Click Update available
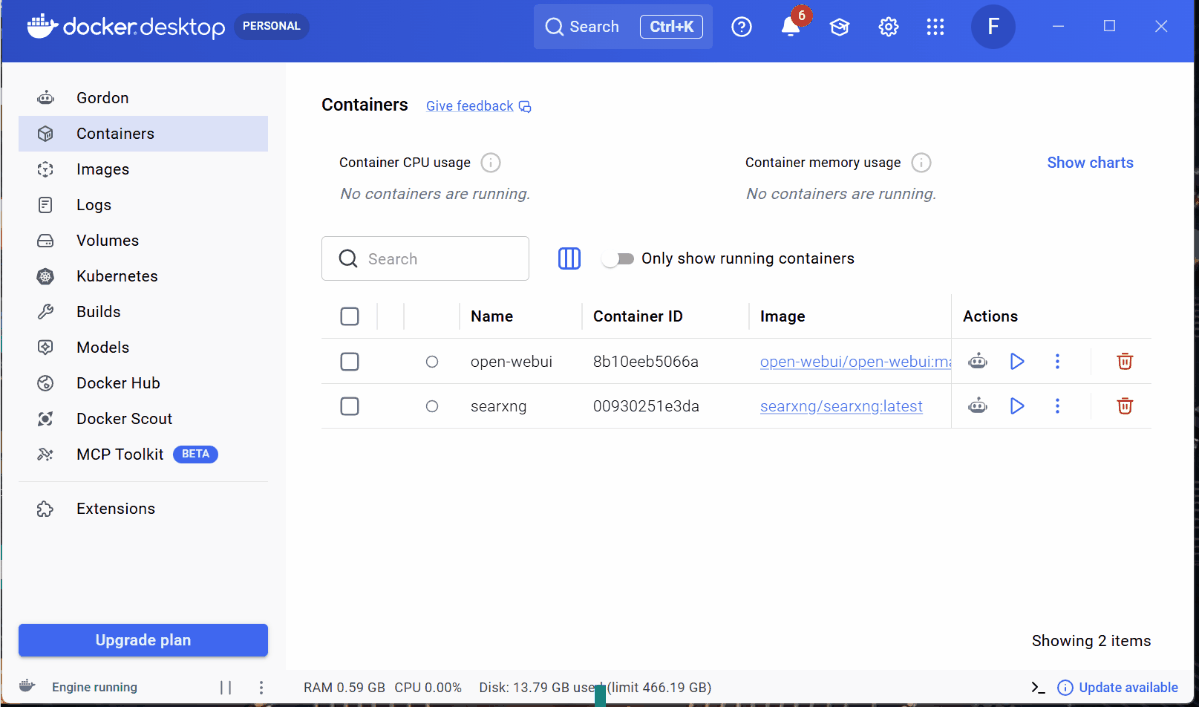Screen dimensions: 1199x707 tap(1118, 688)
